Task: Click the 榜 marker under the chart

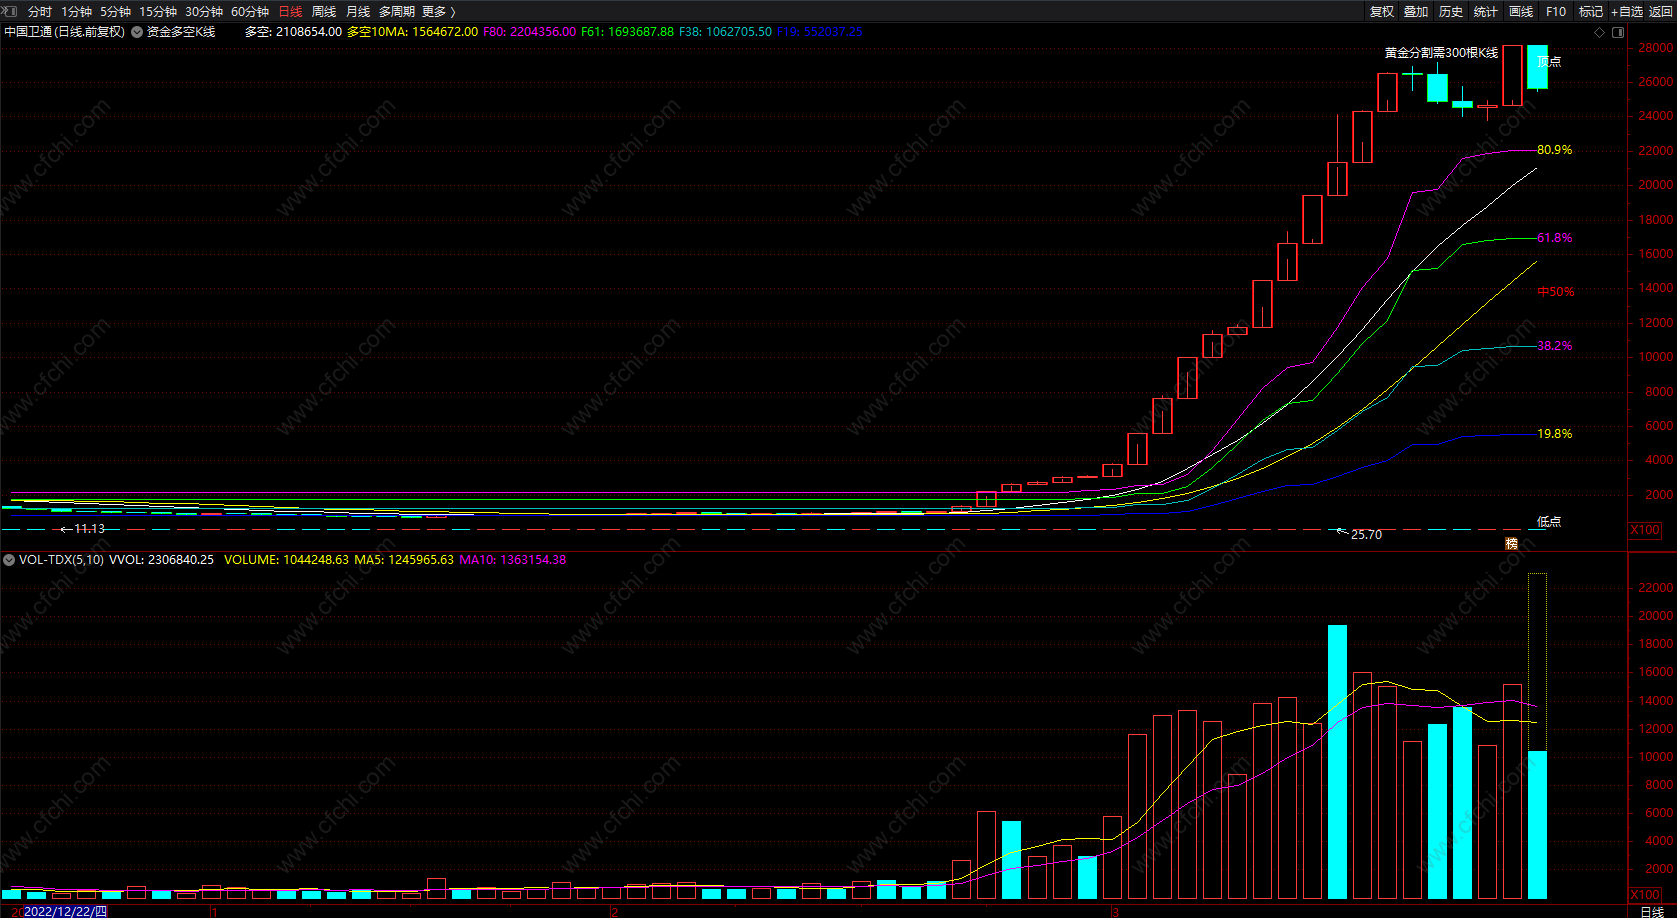Action: tap(1512, 544)
